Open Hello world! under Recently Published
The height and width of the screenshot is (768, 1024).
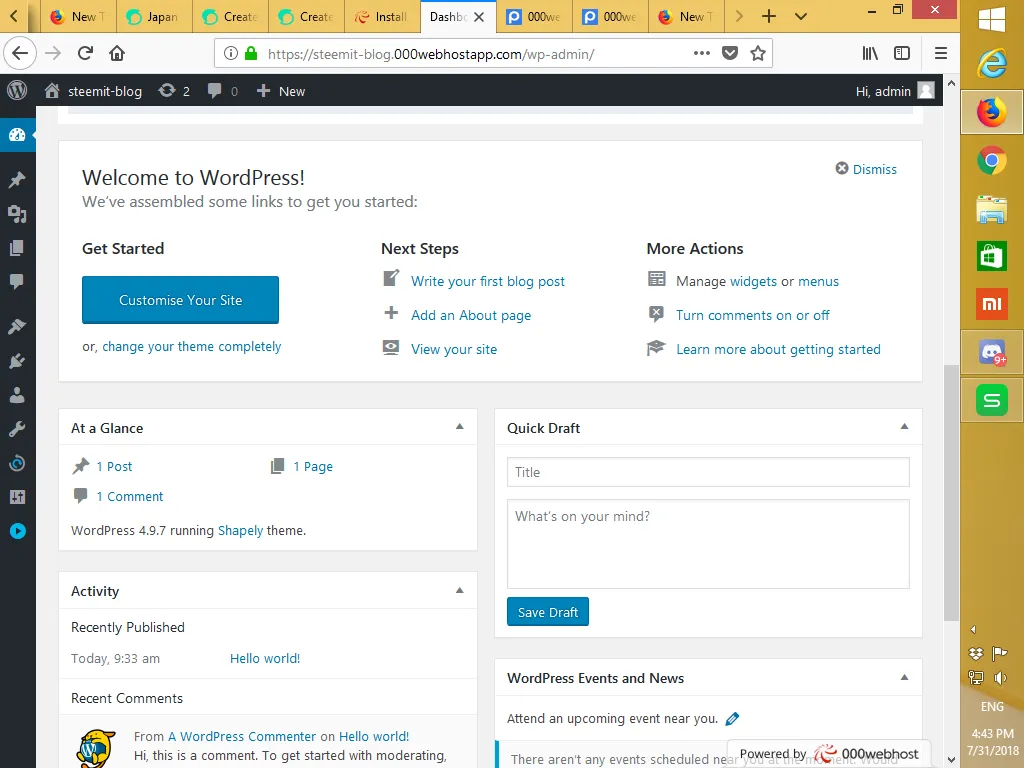click(264, 658)
